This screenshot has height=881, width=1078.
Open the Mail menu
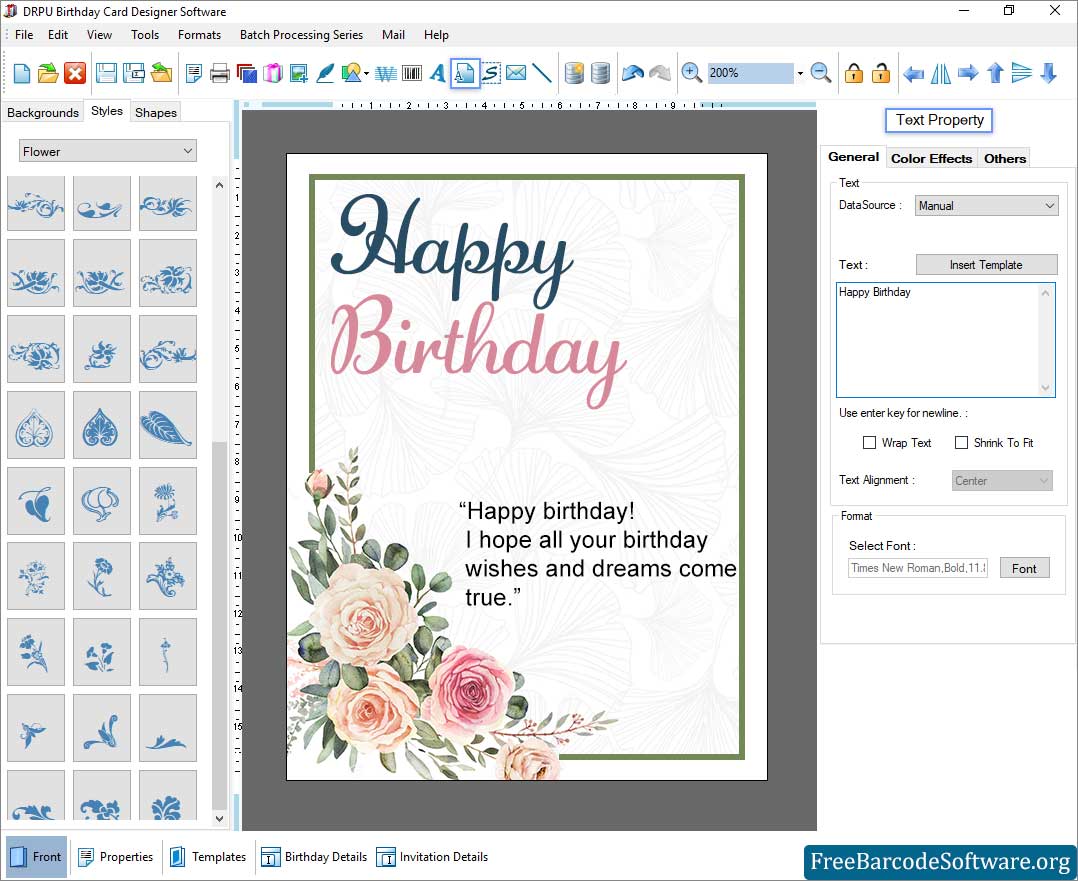(x=393, y=34)
